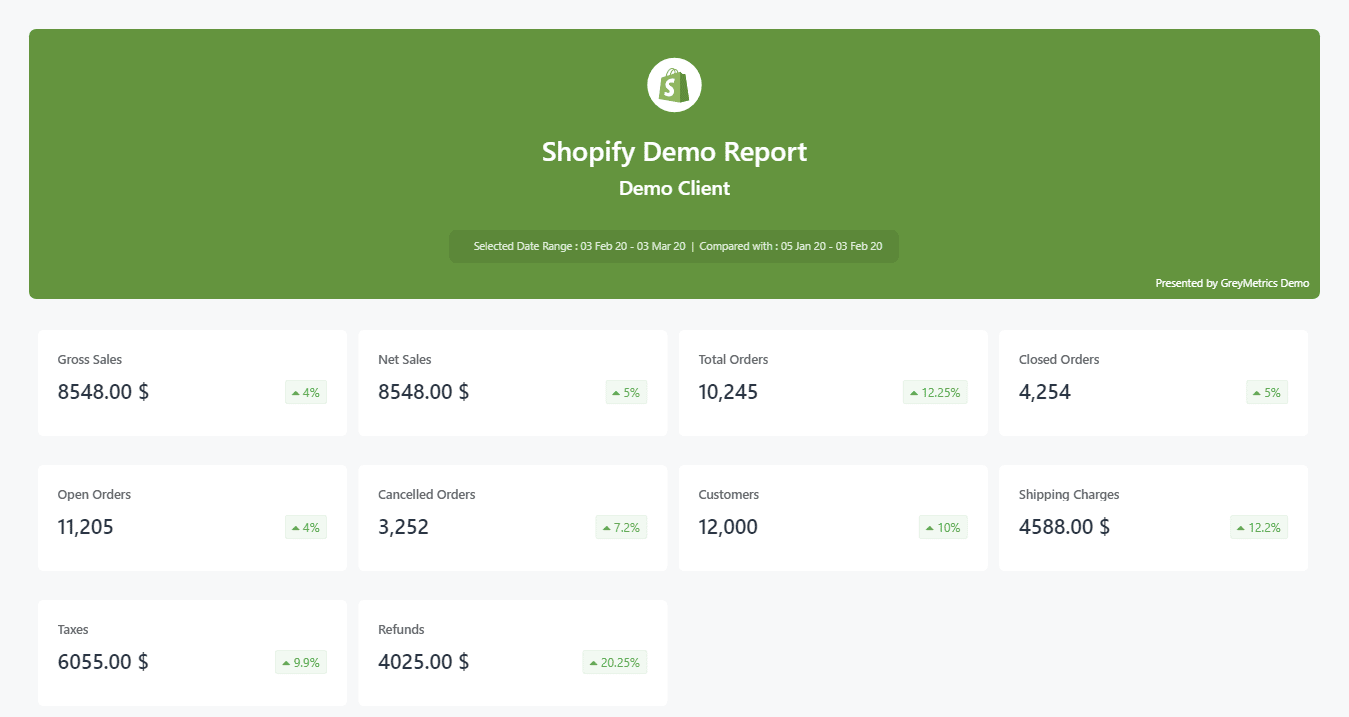
Task: Click the Closed Orders 5% change badge
Action: (x=1267, y=393)
